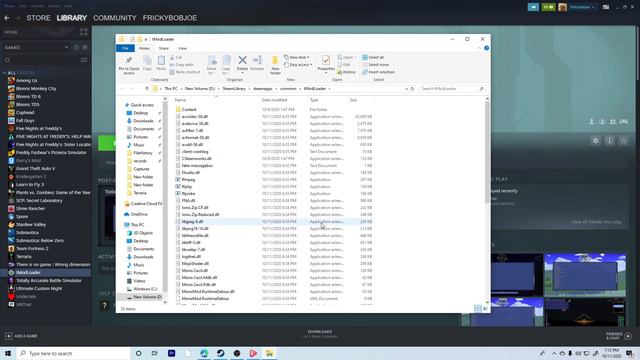Click steamapps in the breadcrumb path

pos(262,89)
